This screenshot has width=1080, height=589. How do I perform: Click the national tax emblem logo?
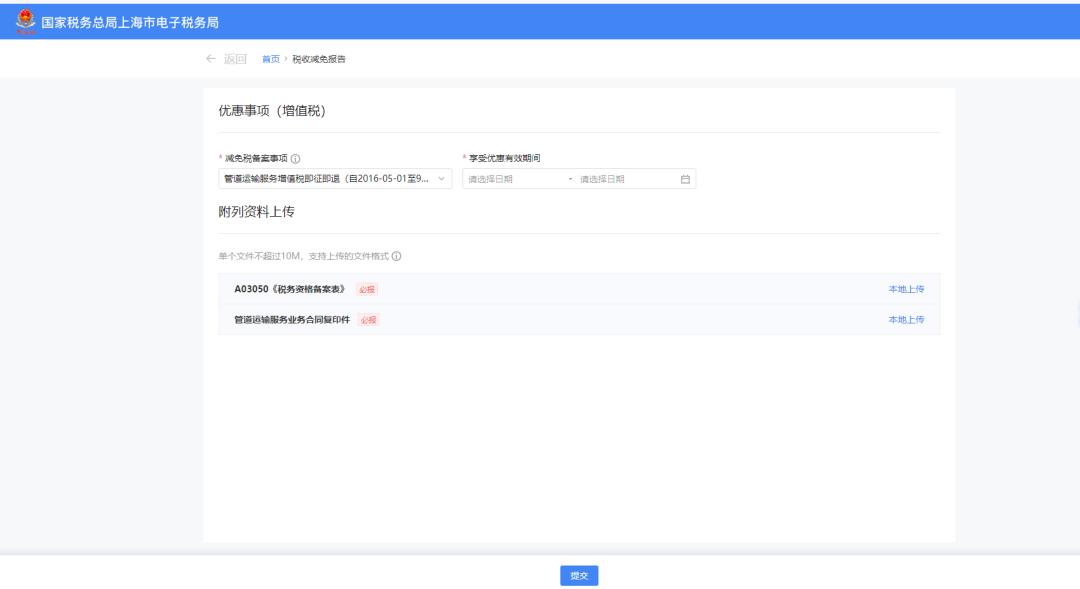pos(25,21)
